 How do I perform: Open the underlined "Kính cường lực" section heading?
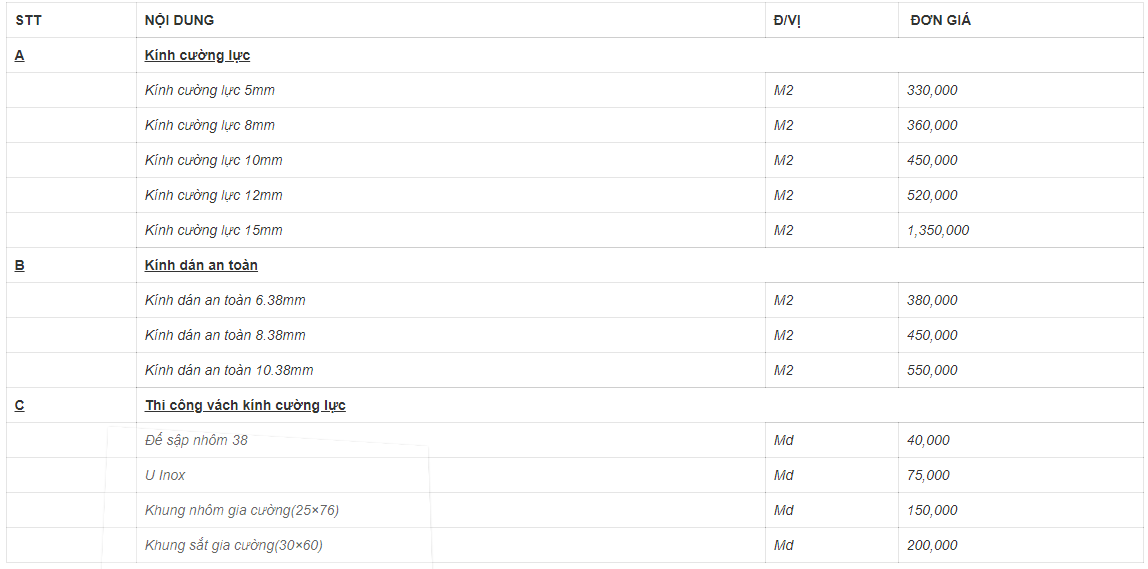pyautogui.click(x=197, y=55)
